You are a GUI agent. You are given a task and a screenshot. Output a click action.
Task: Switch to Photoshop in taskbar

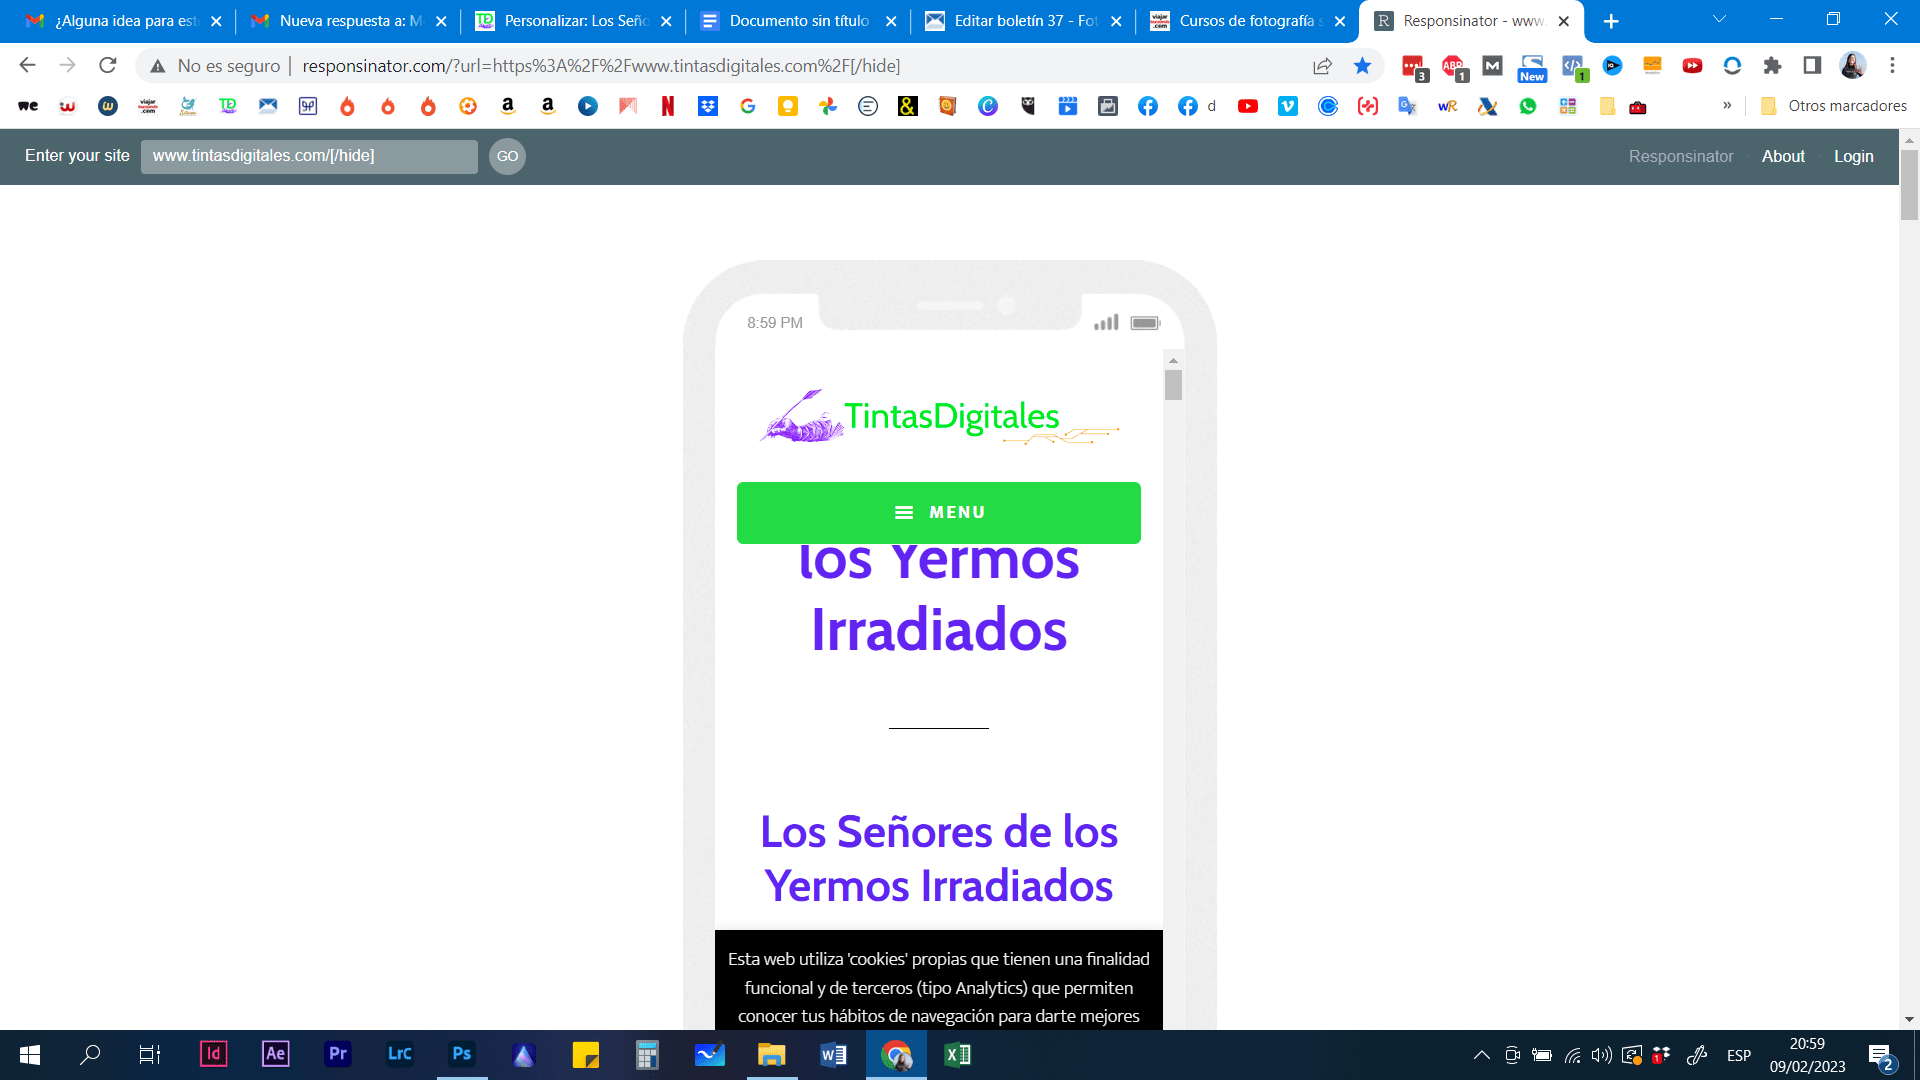(x=462, y=1054)
